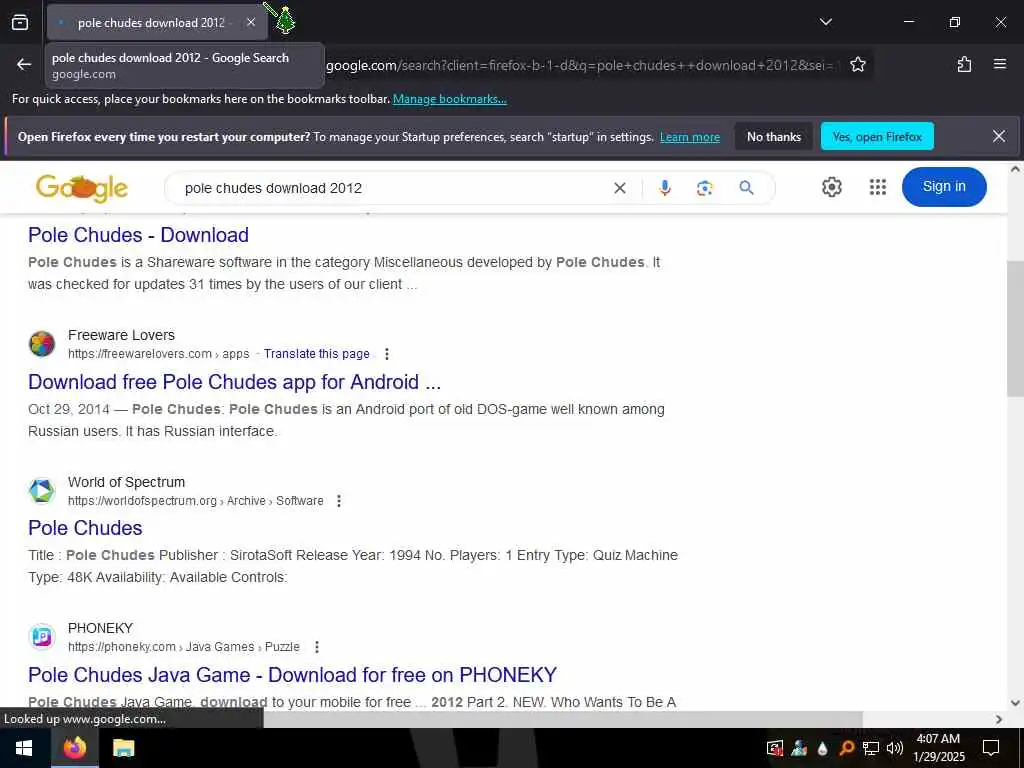Open Google quick settings gear
Viewport: 1024px width, 768px height.
tap(831, 187)
